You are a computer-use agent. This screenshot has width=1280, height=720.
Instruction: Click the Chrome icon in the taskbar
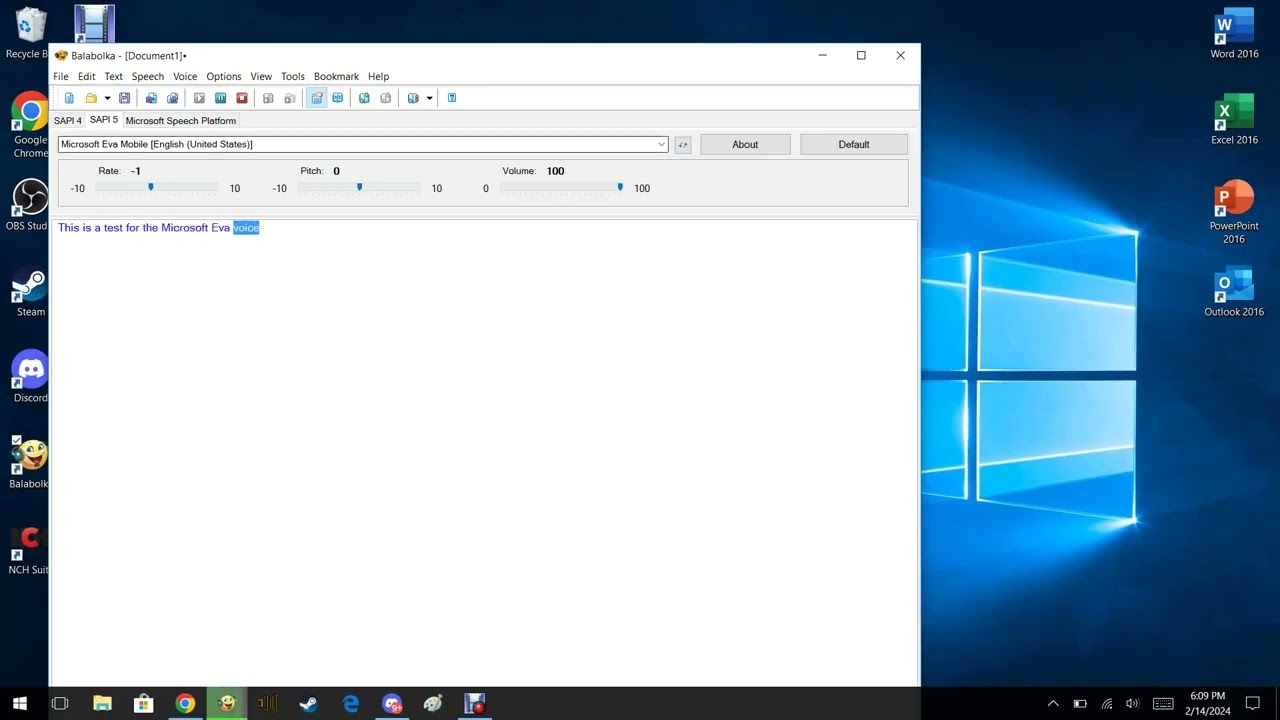coord(185,704)
